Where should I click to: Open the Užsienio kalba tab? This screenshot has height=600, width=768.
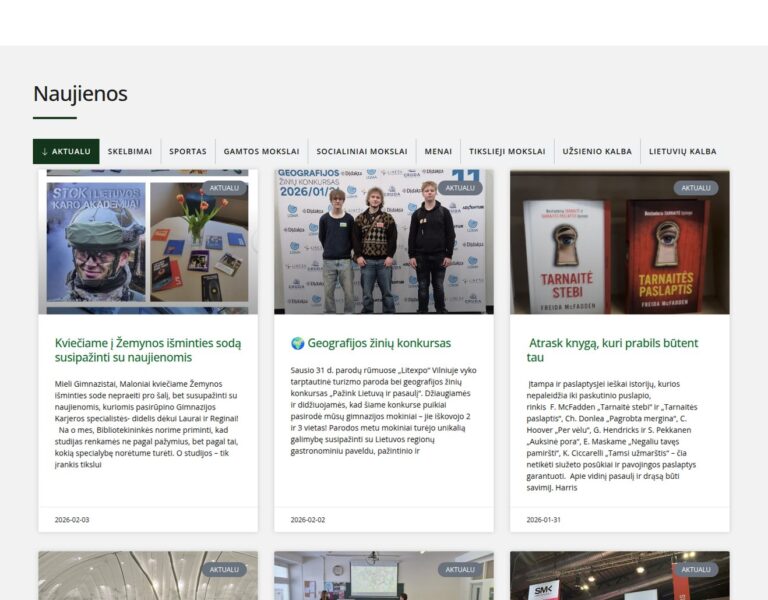click(x=597, y=152)
